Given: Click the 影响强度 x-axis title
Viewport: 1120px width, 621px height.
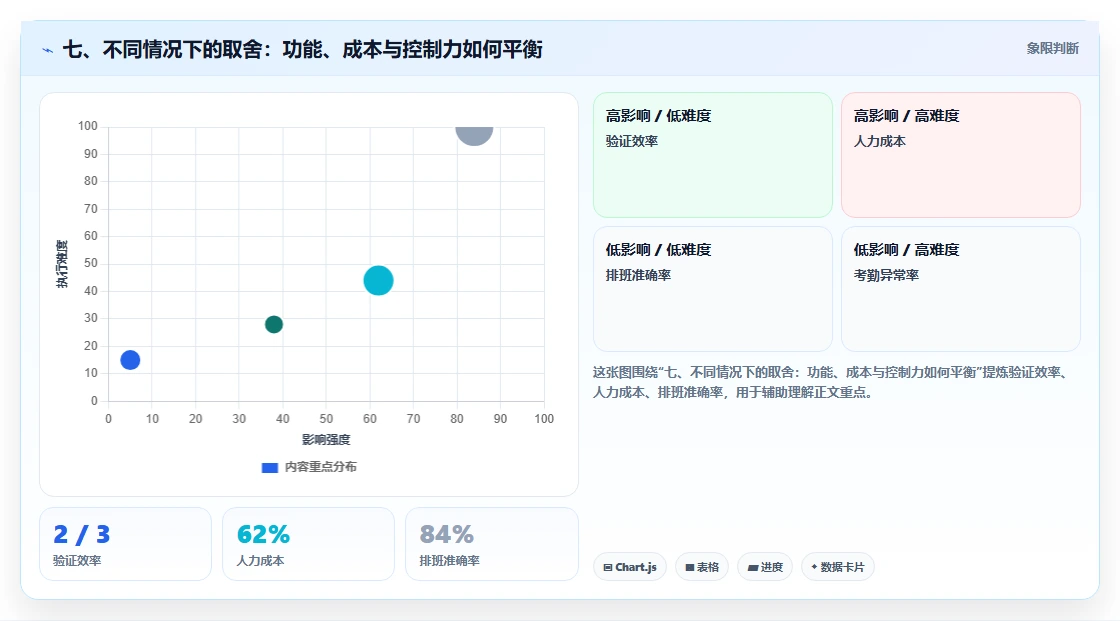Looking at the screenshot, I should tap(326, 439).
